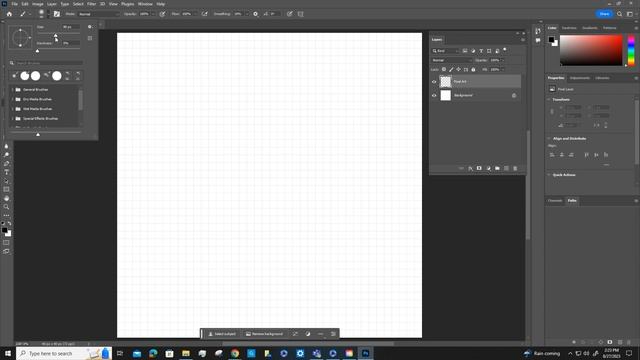Click the Share button

coord(604,14)
